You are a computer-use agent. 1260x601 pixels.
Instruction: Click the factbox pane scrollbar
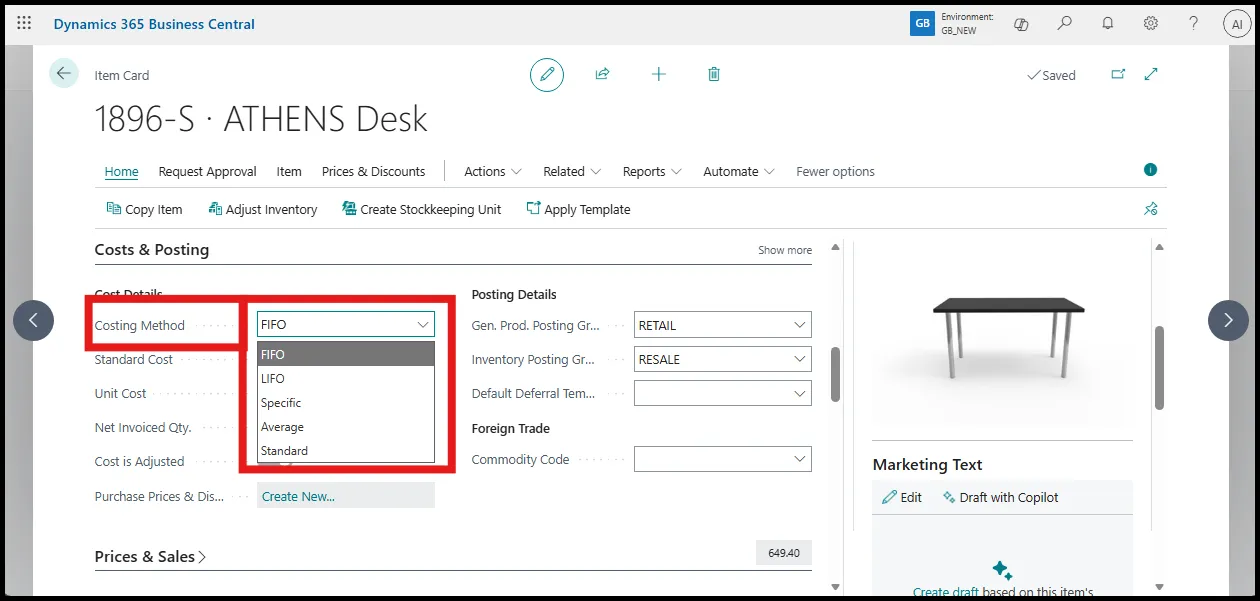pyautogui.click(x=1160, y=367)
